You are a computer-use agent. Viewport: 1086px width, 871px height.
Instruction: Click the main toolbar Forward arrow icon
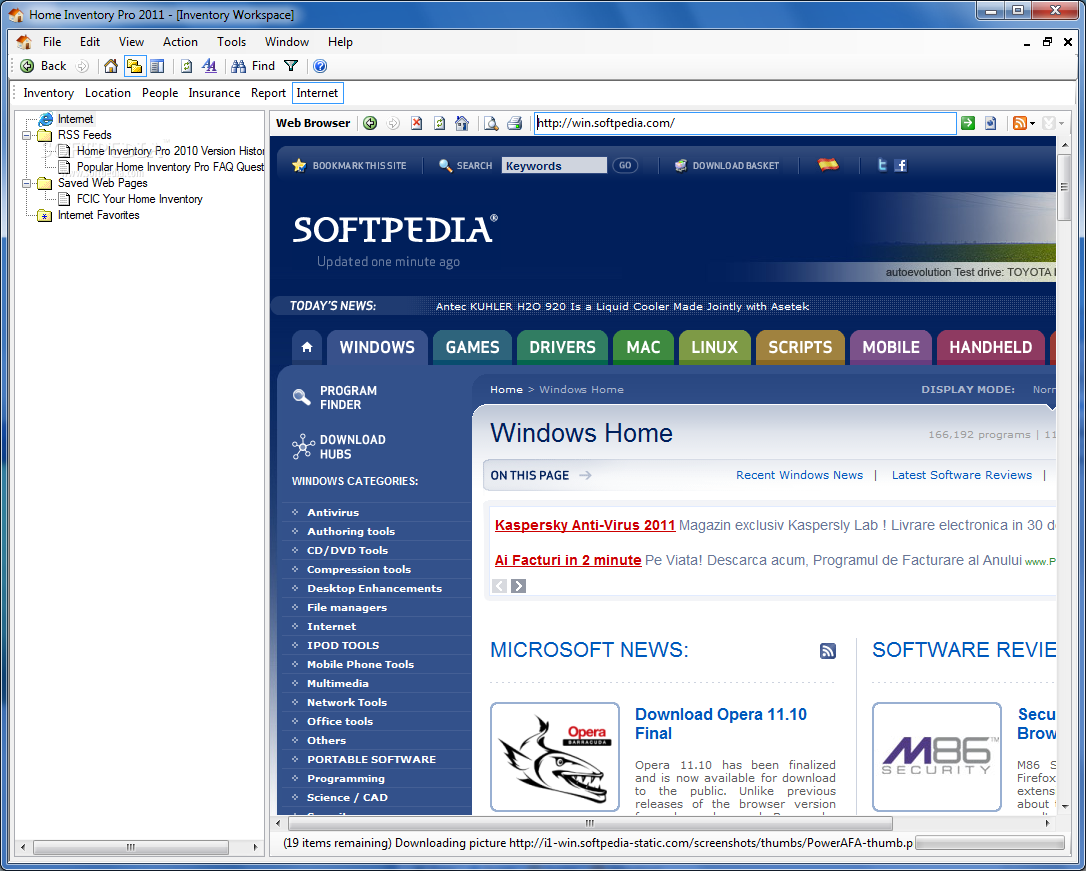(x=82, y=66)
